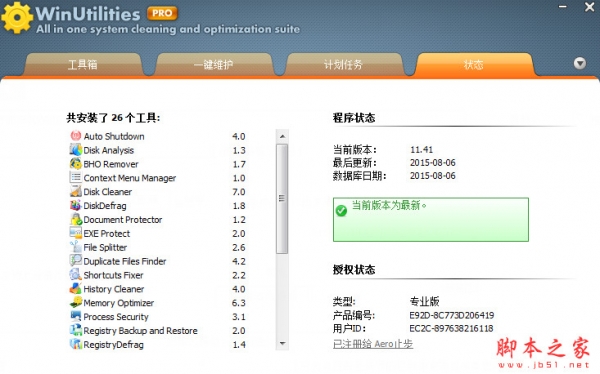This screenshot has height=374, width=600.
Task: Open the 计划任务 tab
Action: point(343,64)
